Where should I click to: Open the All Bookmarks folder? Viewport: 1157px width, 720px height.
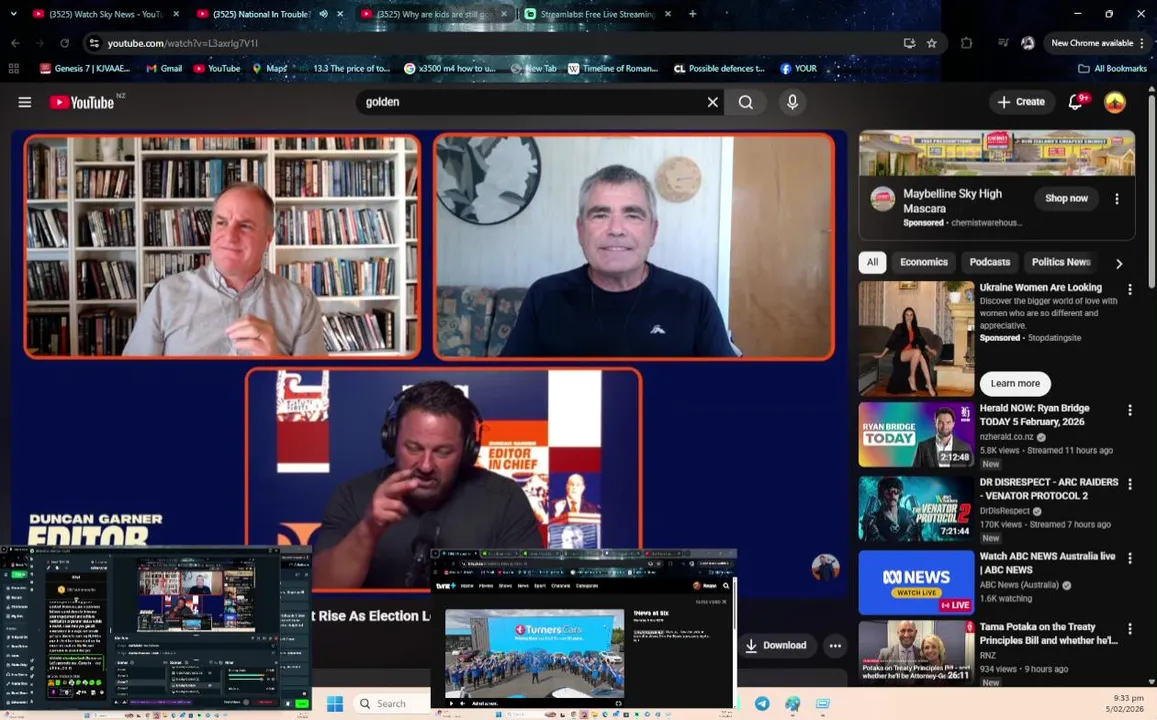[1112, 69]
